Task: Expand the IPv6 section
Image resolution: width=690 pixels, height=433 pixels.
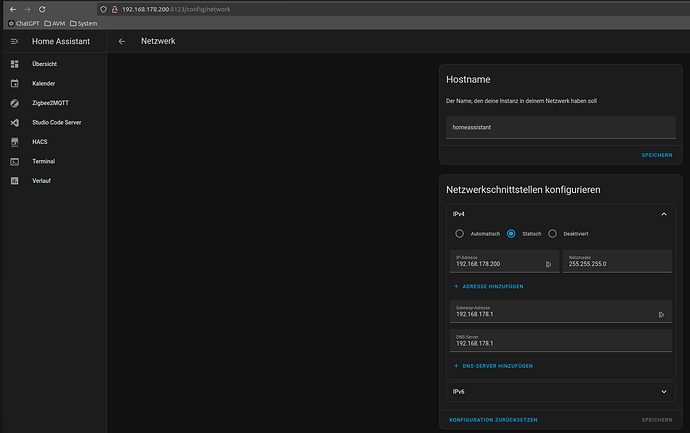Action: tap(664, 392)
